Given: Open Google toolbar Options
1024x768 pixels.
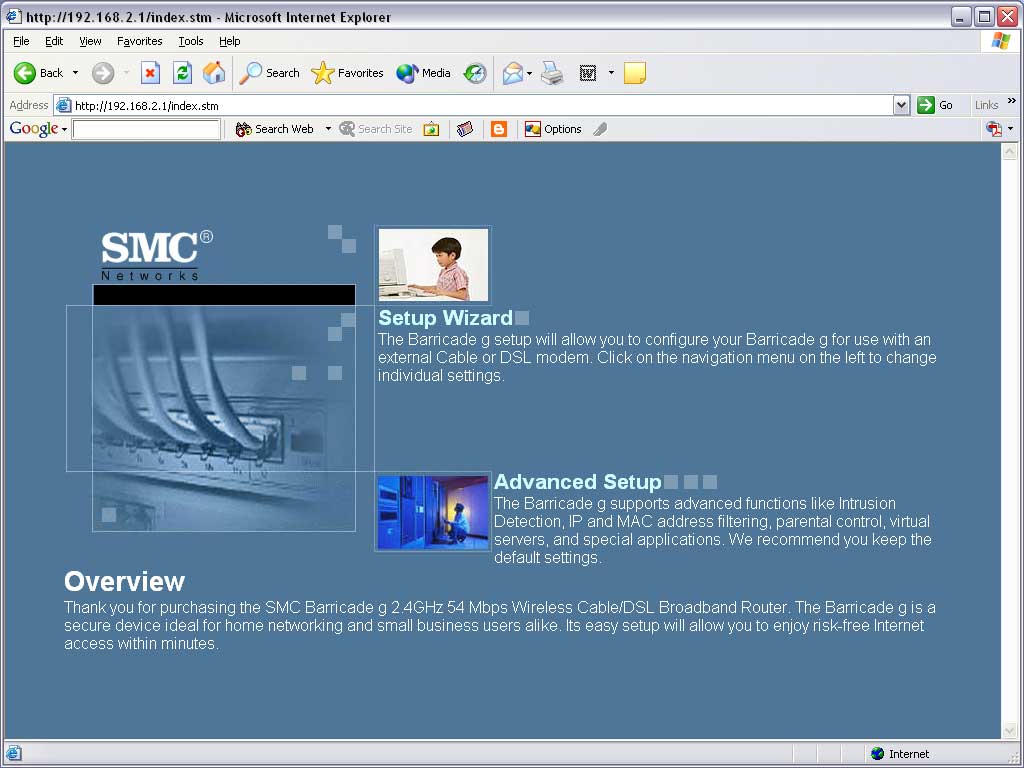Looking at the screenshot, I should click(553, 129).
